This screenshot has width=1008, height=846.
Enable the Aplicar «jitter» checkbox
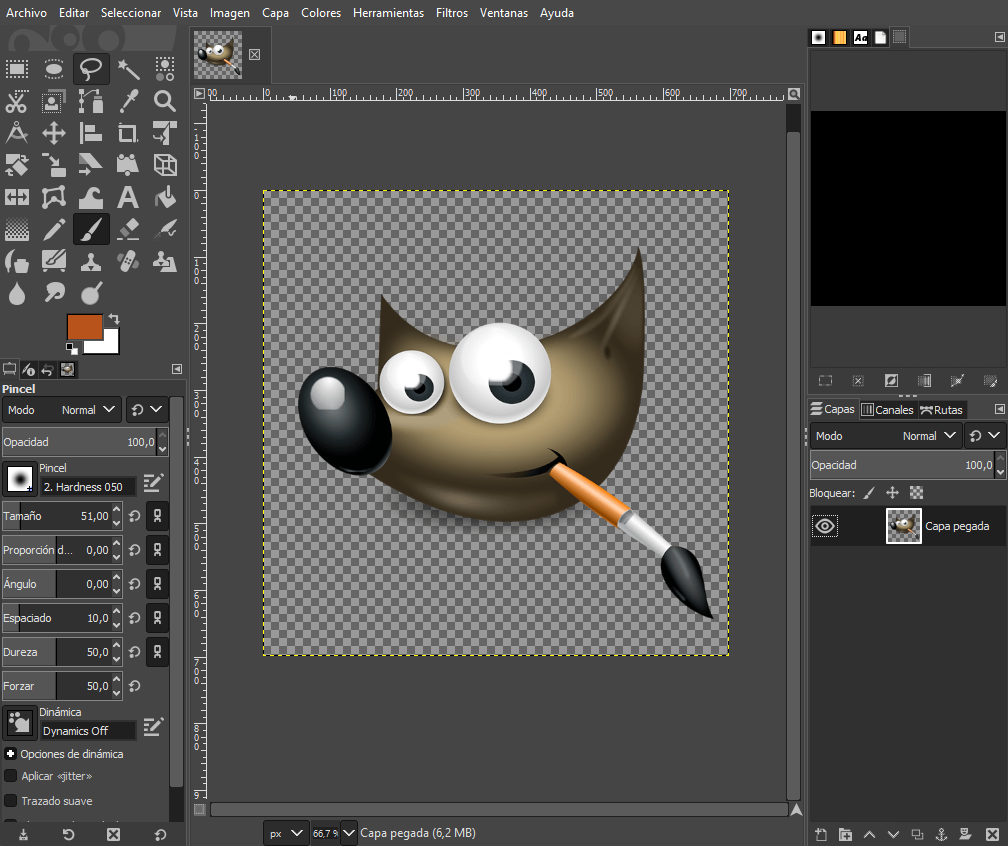click(x=10, y=776)
